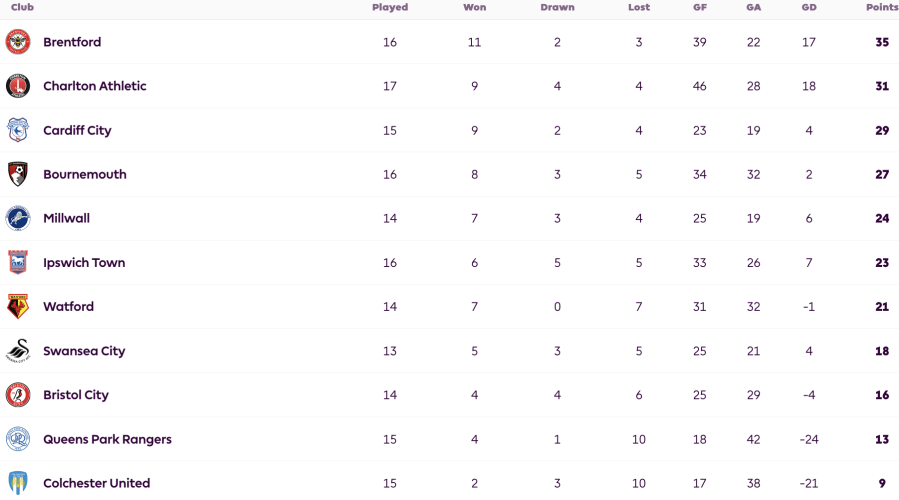Click the Bournemouth club badge
The width and height of the screenshot is (899, 500).
click(x=18, y=174)
